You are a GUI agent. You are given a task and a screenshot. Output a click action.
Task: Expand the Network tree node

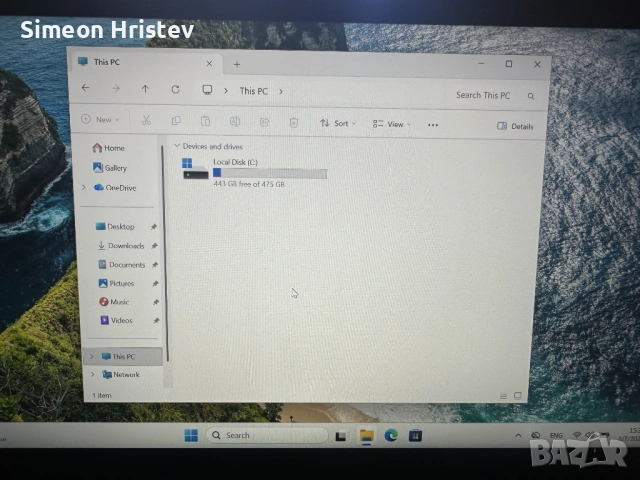click(92, 375)
